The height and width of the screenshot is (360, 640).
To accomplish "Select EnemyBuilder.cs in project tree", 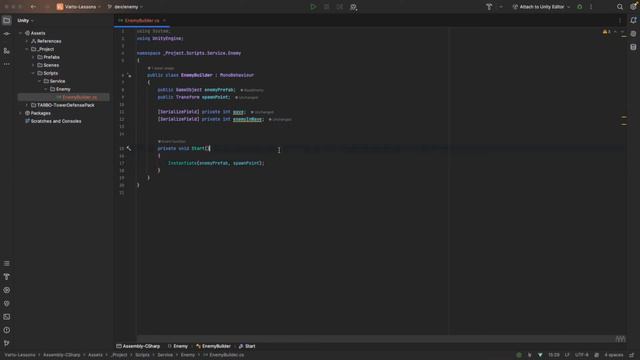I will pyautogui.click(x=80, y=97).
